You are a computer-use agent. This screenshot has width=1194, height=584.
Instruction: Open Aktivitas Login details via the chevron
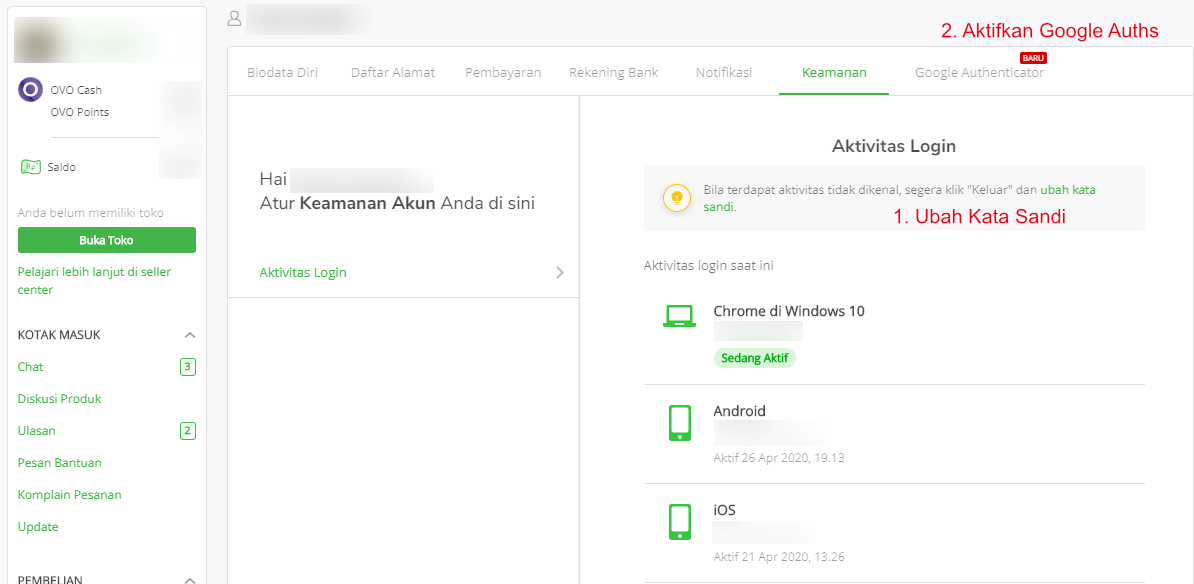[x=559, y=272]
